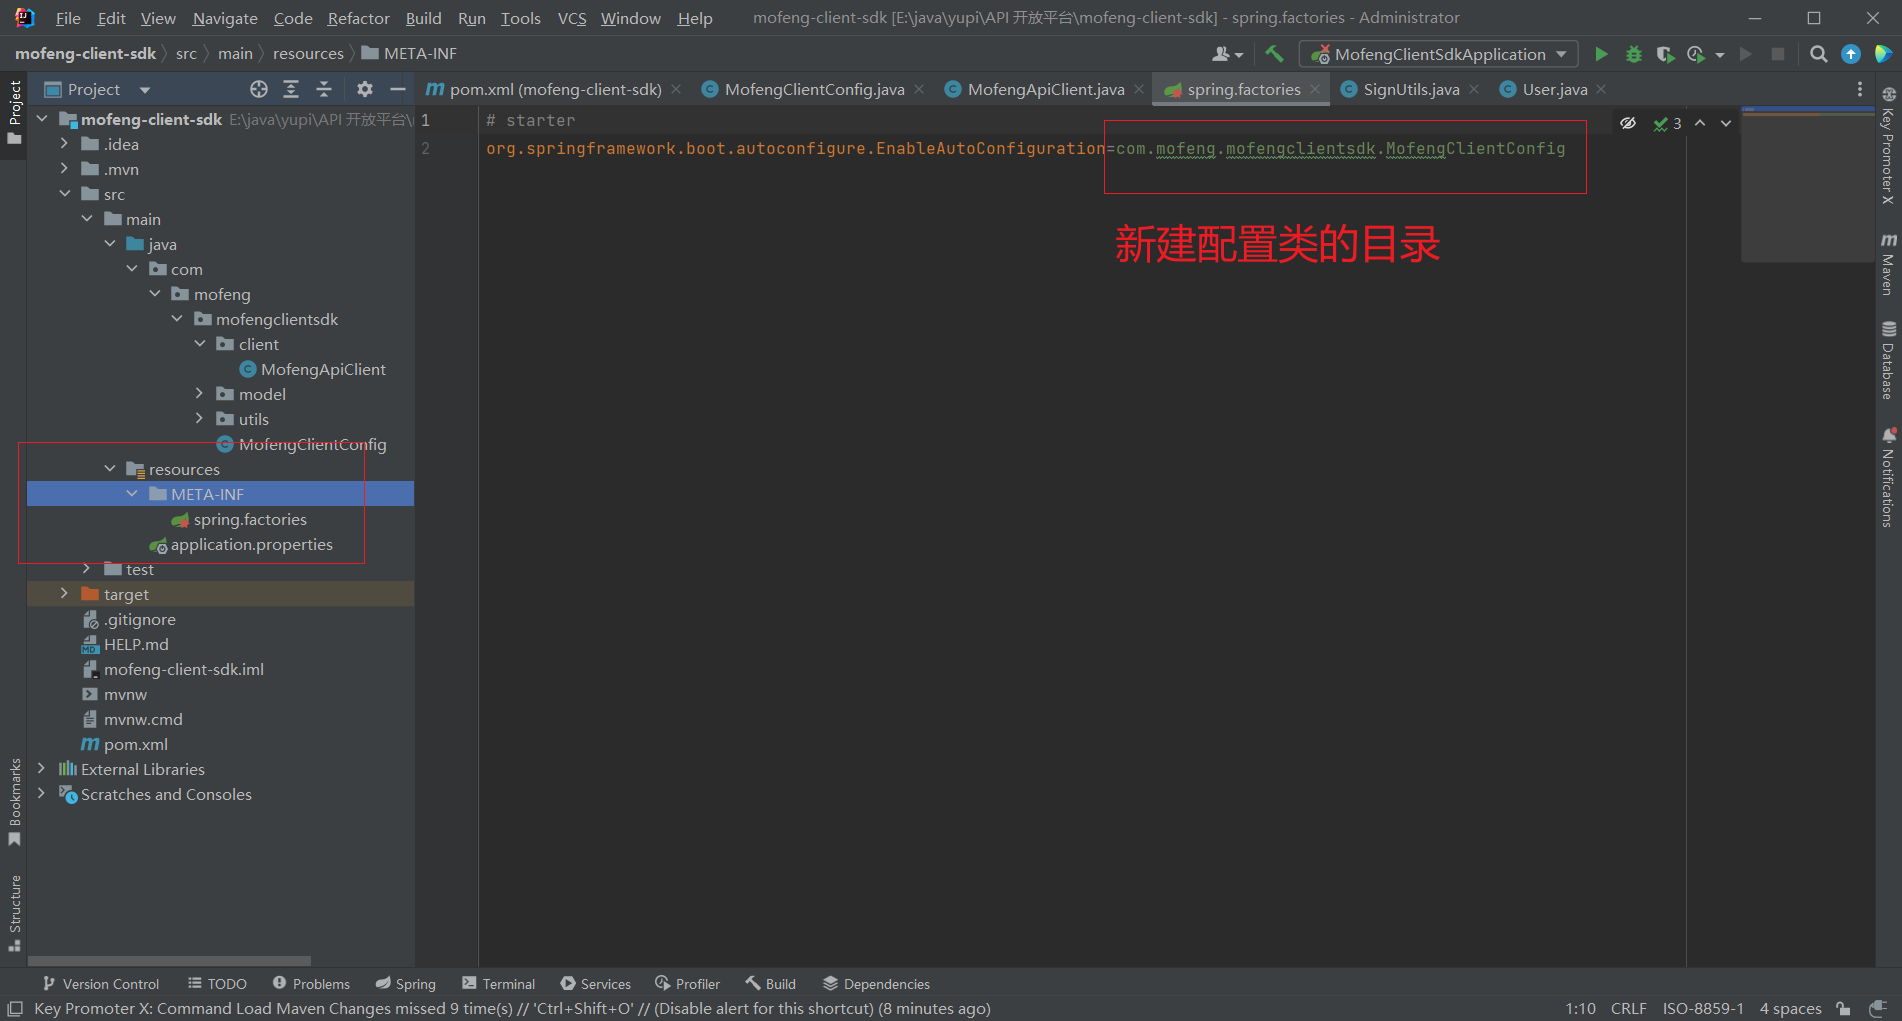This screenshot has height=1021, width=1902.
Task: Expand the .mvn folder
Action: point(64,169)
